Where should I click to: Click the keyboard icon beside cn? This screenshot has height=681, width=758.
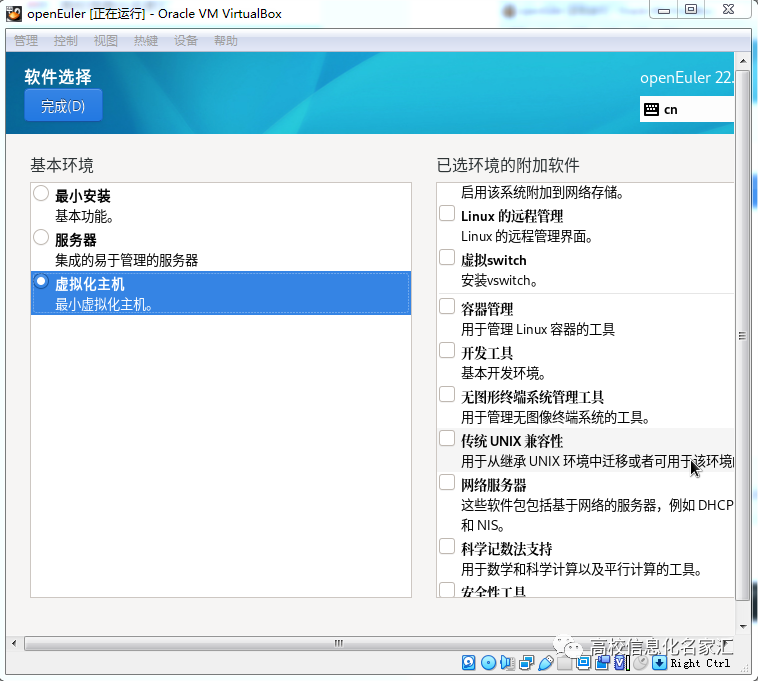(x=651, y=110)
